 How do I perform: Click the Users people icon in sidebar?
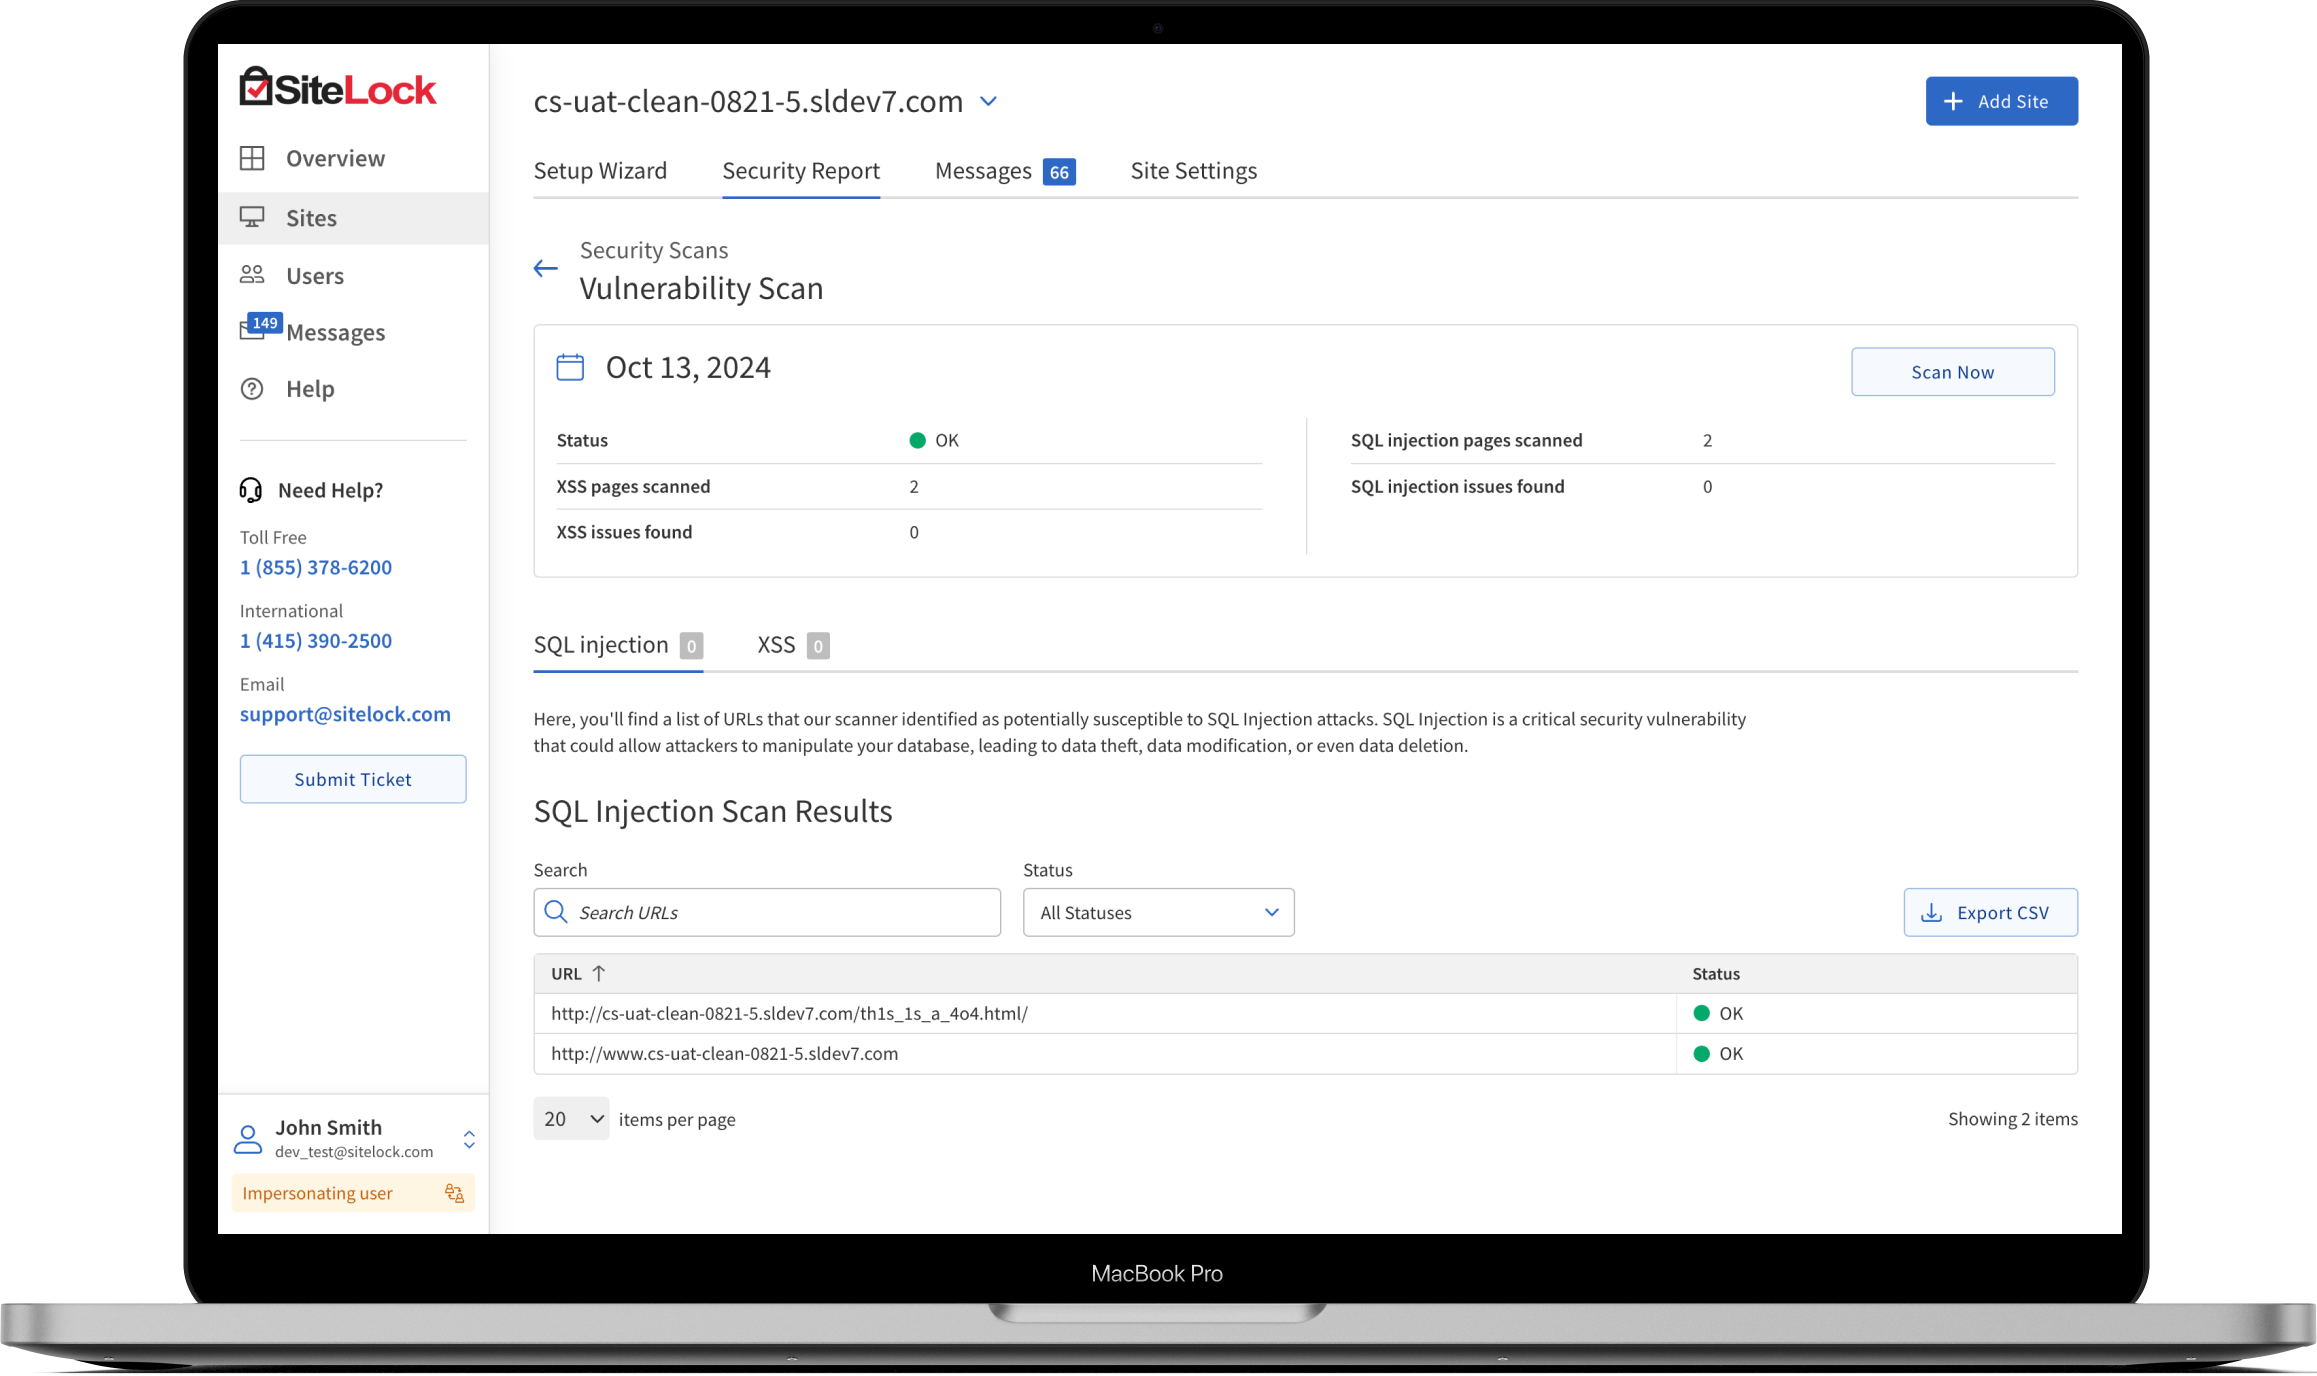(252, 275)
